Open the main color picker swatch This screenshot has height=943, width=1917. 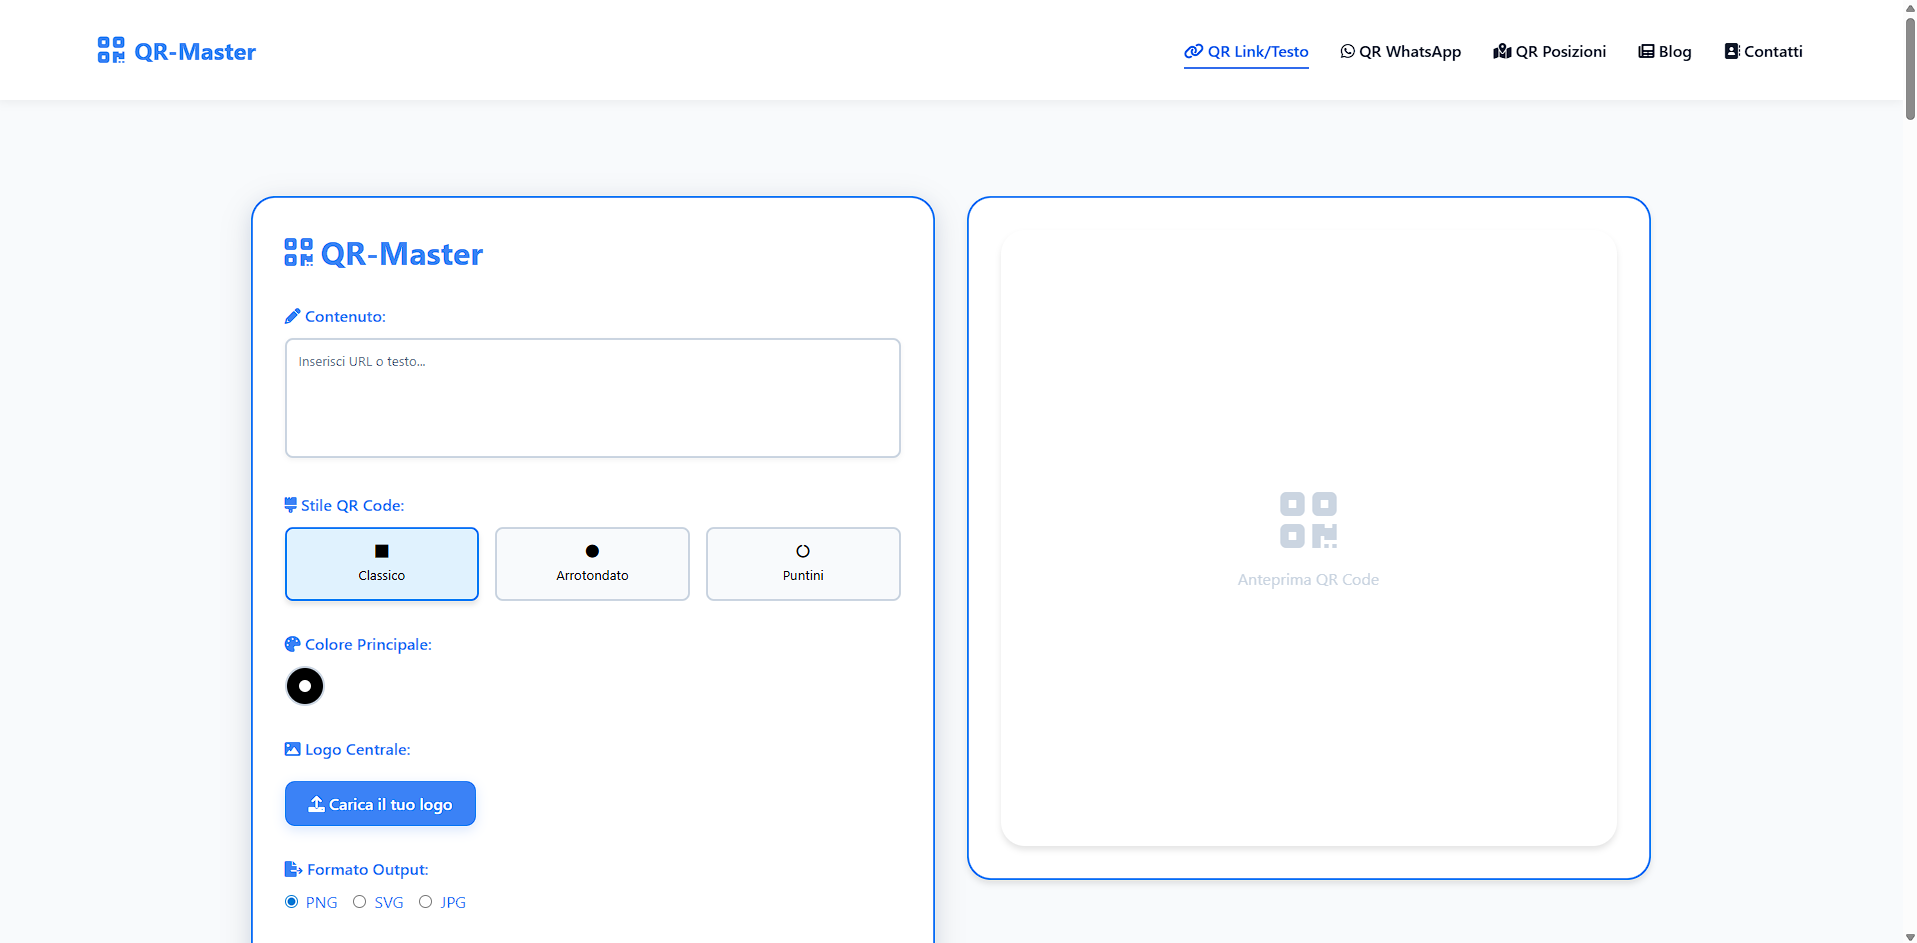[304, 686]
